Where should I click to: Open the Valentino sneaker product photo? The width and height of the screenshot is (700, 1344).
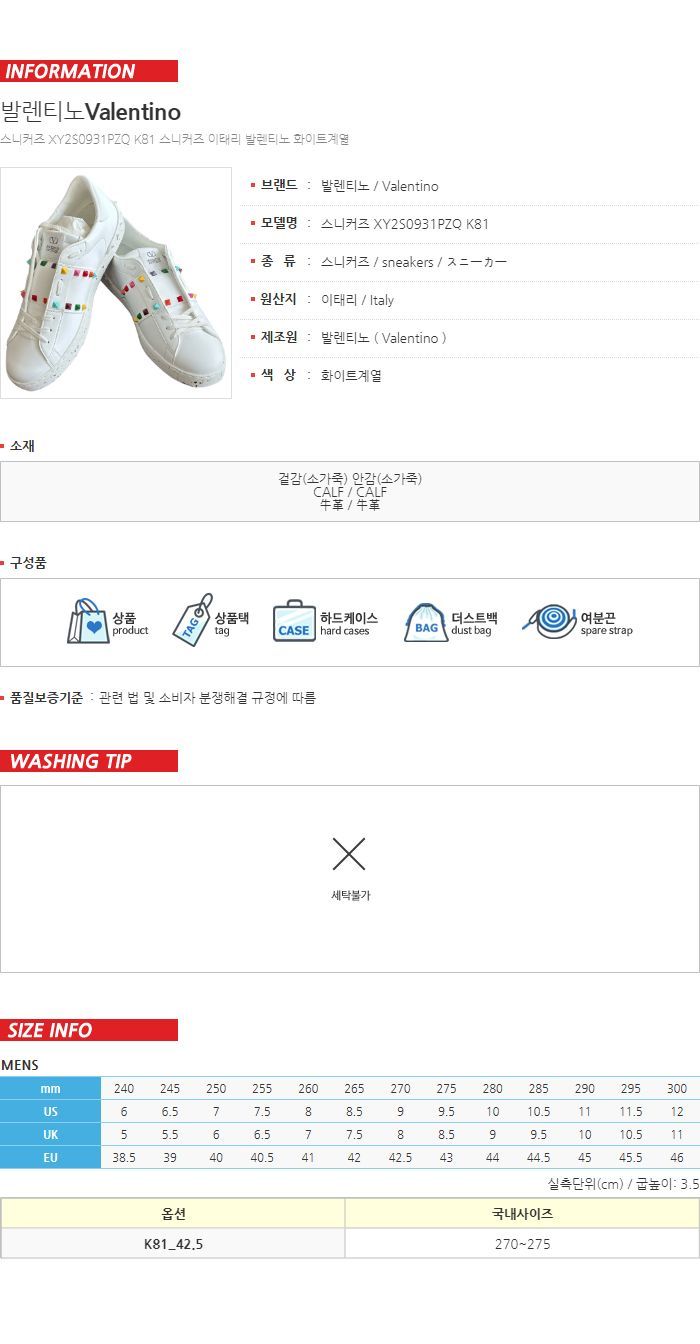116,283
